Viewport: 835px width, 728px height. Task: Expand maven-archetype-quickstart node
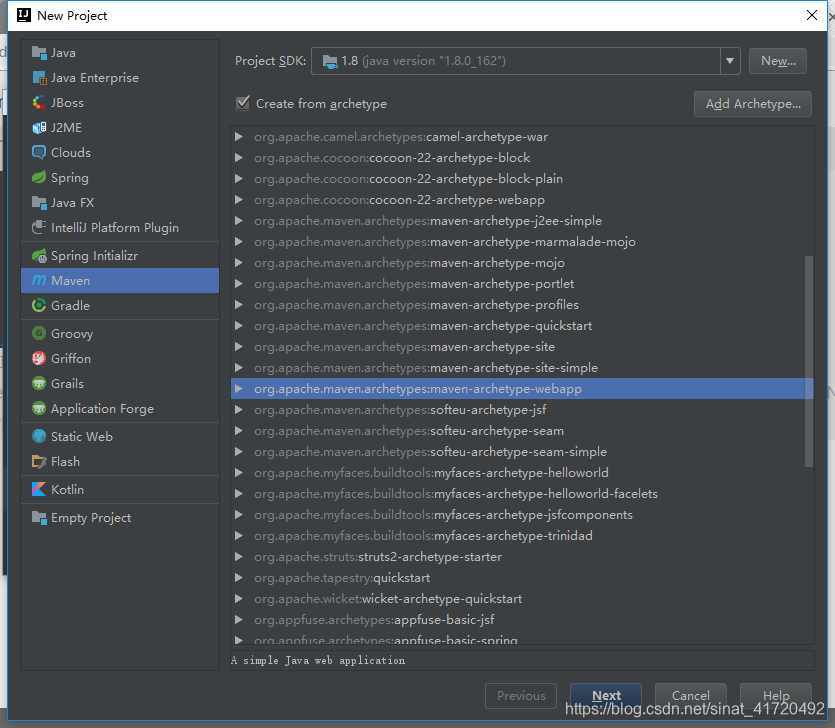(239, 326)
